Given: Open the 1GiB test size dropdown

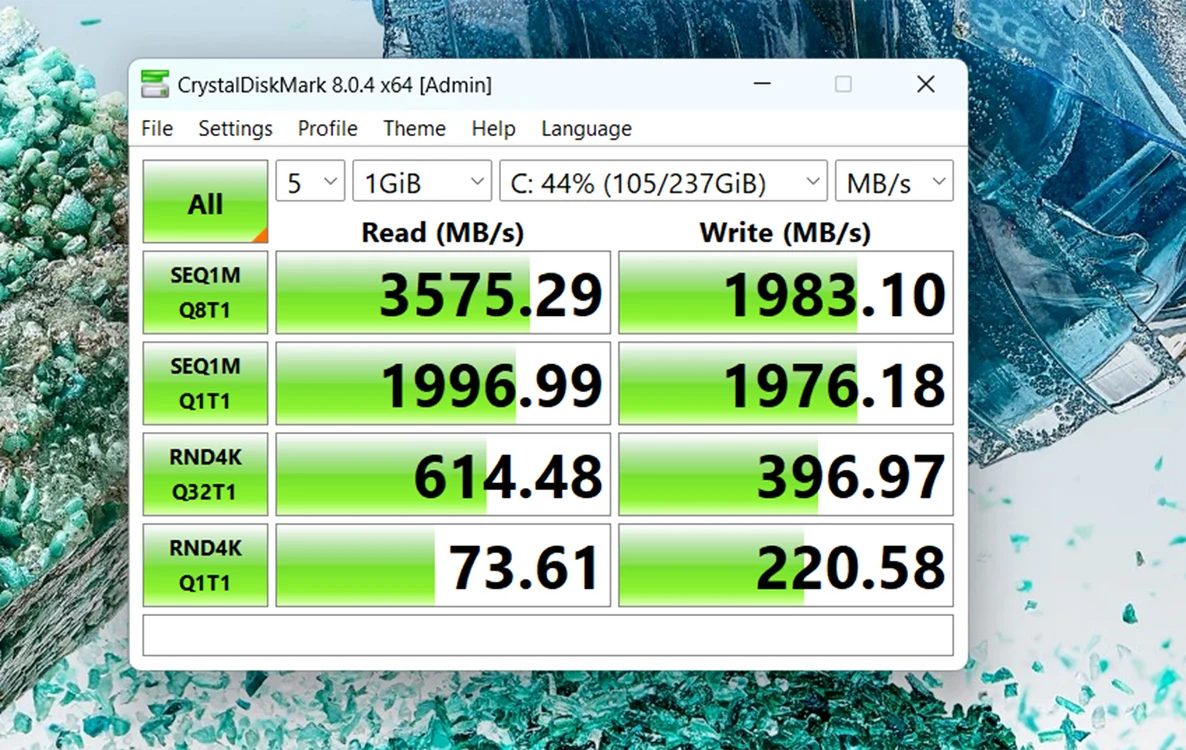Looking at the screenshot, I should pos(422,181).
